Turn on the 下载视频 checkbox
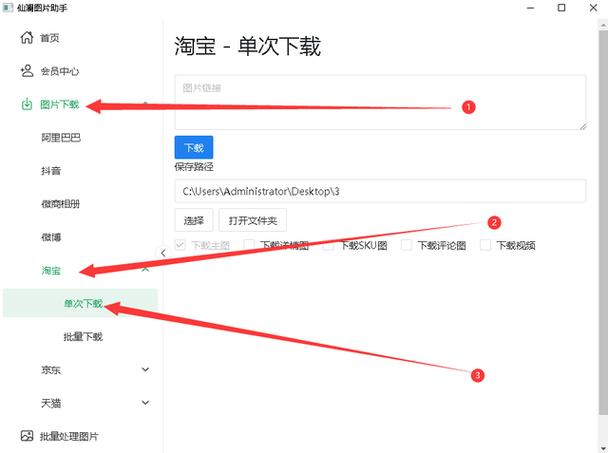Image resolution: width=608 pixels, height=453 pixels. 486,245
